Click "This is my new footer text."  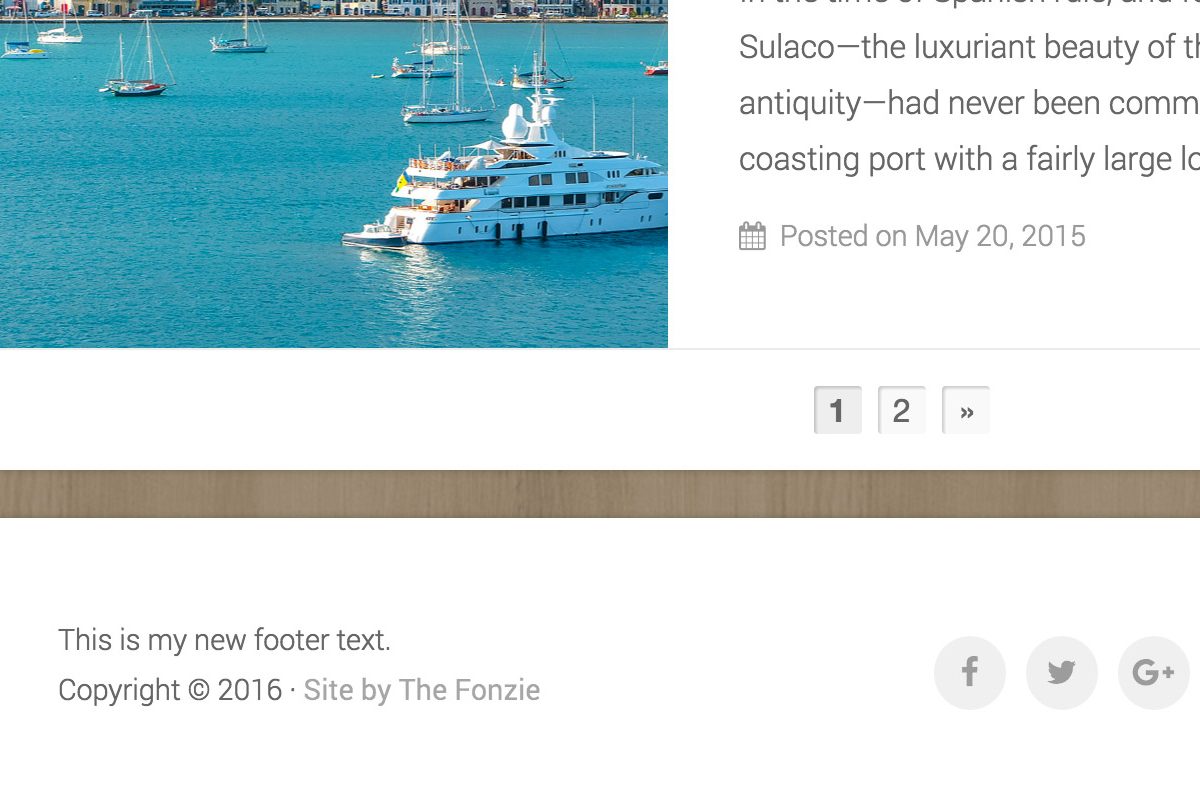click(x=224, y=640)
